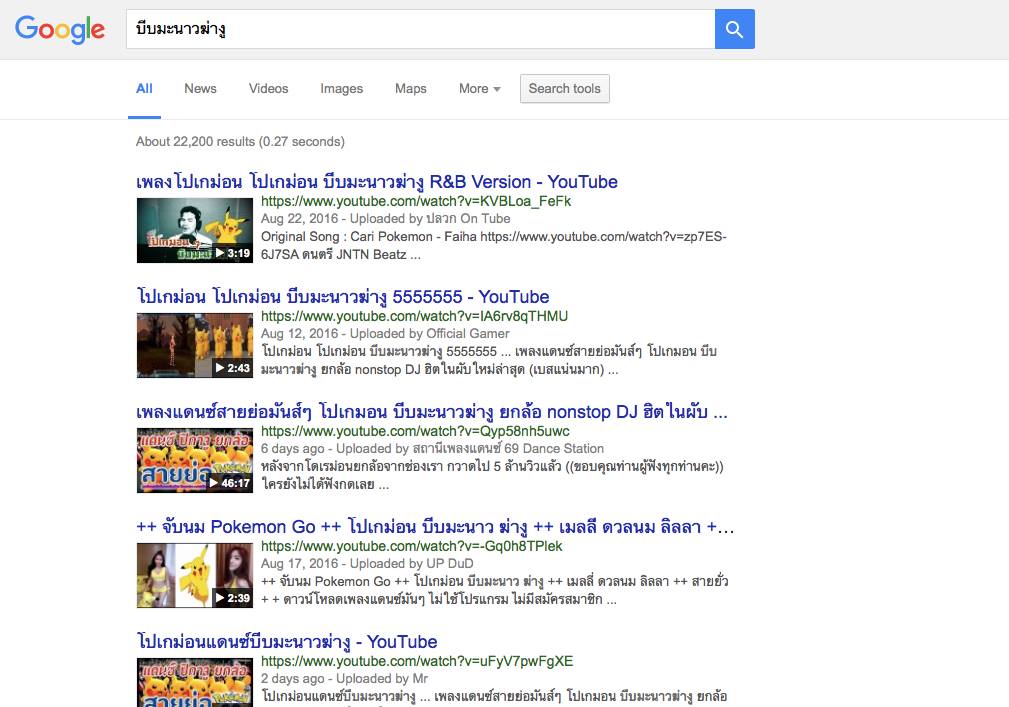Click '69 Dance Station' uploader line
This screenshot has width=1009, height=707.
pos(432,449)
